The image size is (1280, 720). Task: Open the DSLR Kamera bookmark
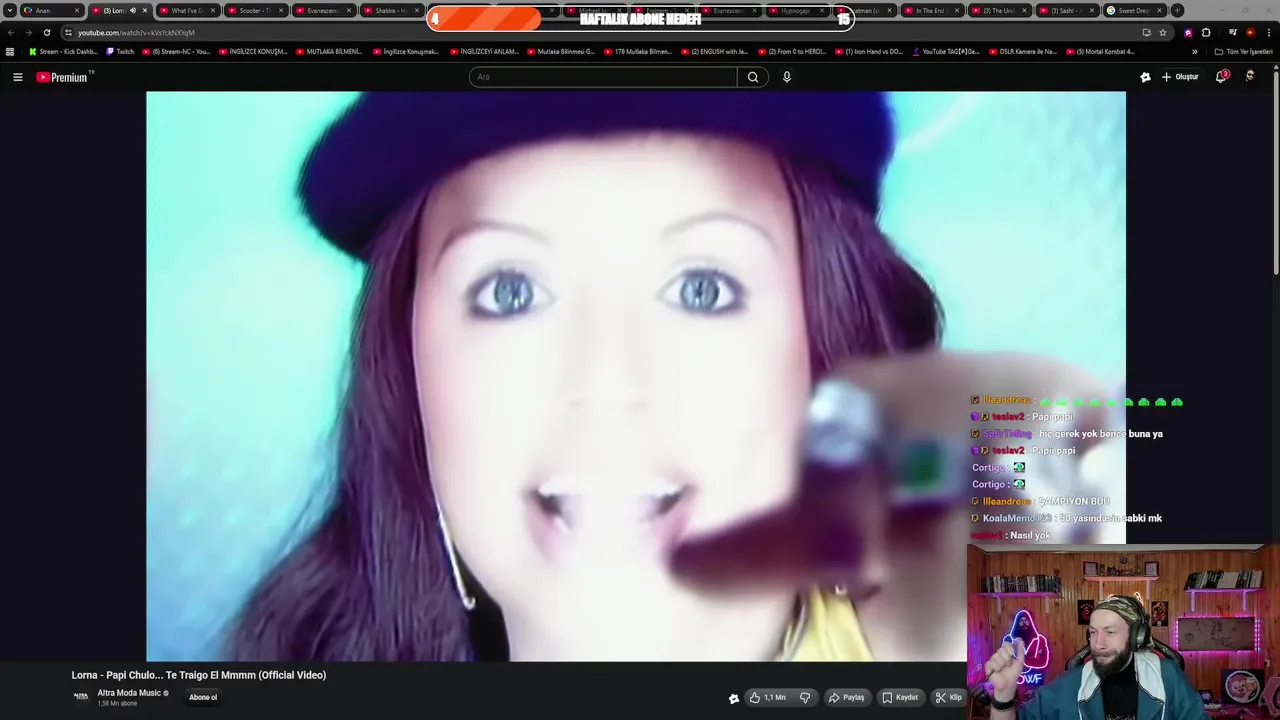(x=1023, y=51)
